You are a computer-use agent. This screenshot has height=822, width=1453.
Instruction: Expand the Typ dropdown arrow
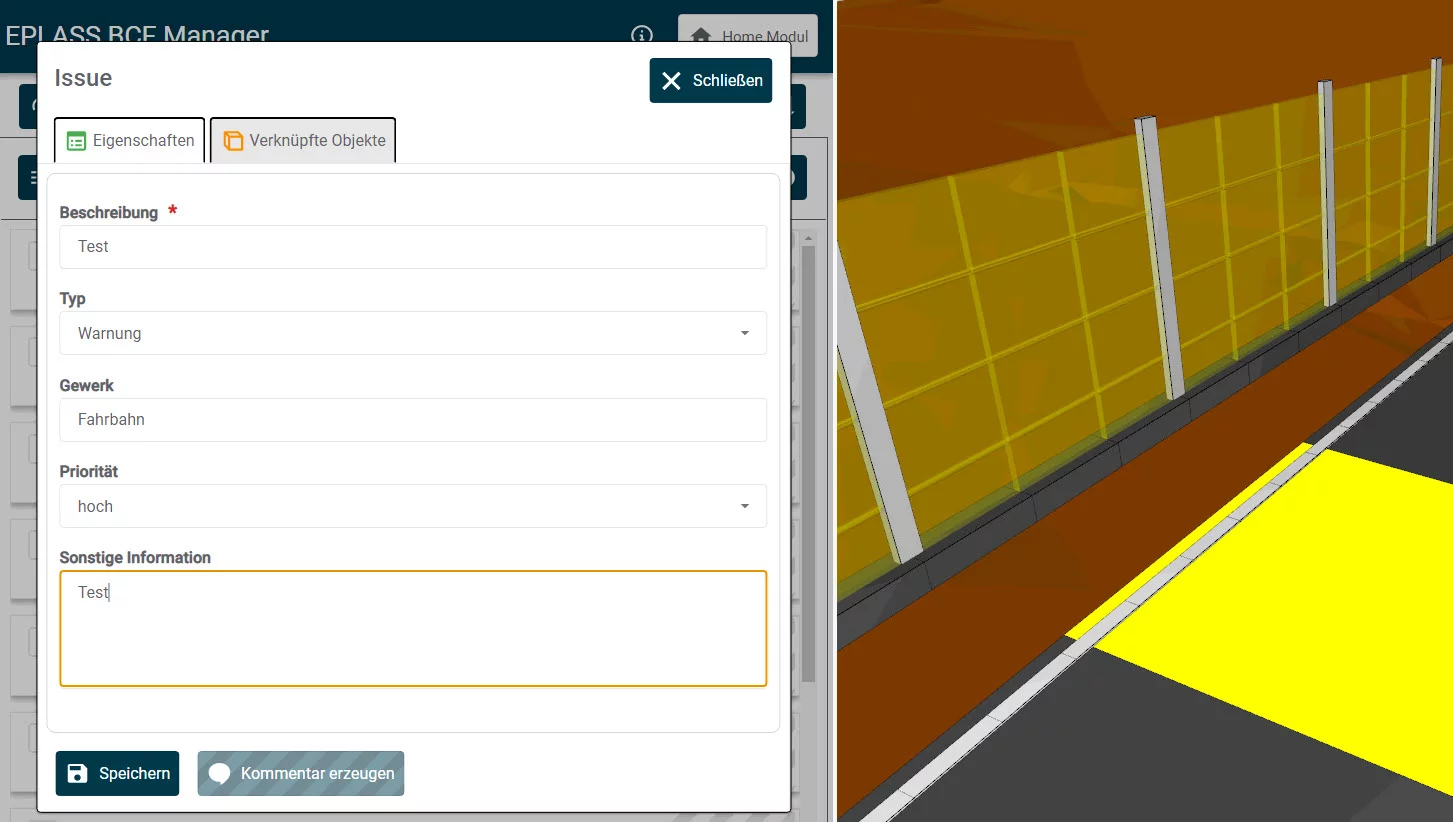click(x=744, y=333)
